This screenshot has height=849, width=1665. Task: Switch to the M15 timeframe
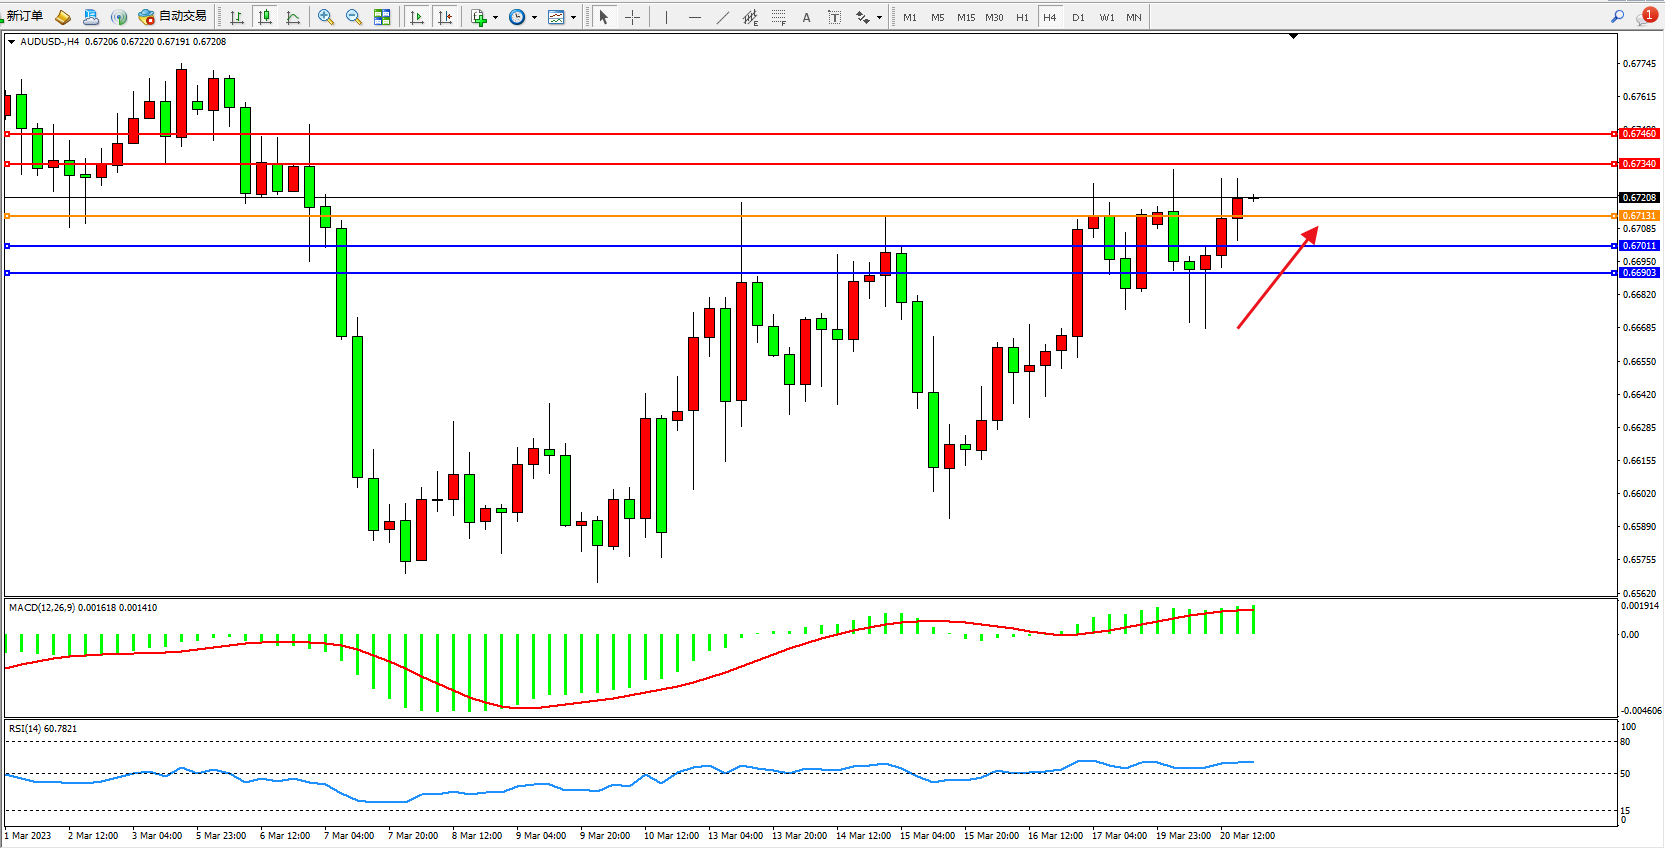965,17
